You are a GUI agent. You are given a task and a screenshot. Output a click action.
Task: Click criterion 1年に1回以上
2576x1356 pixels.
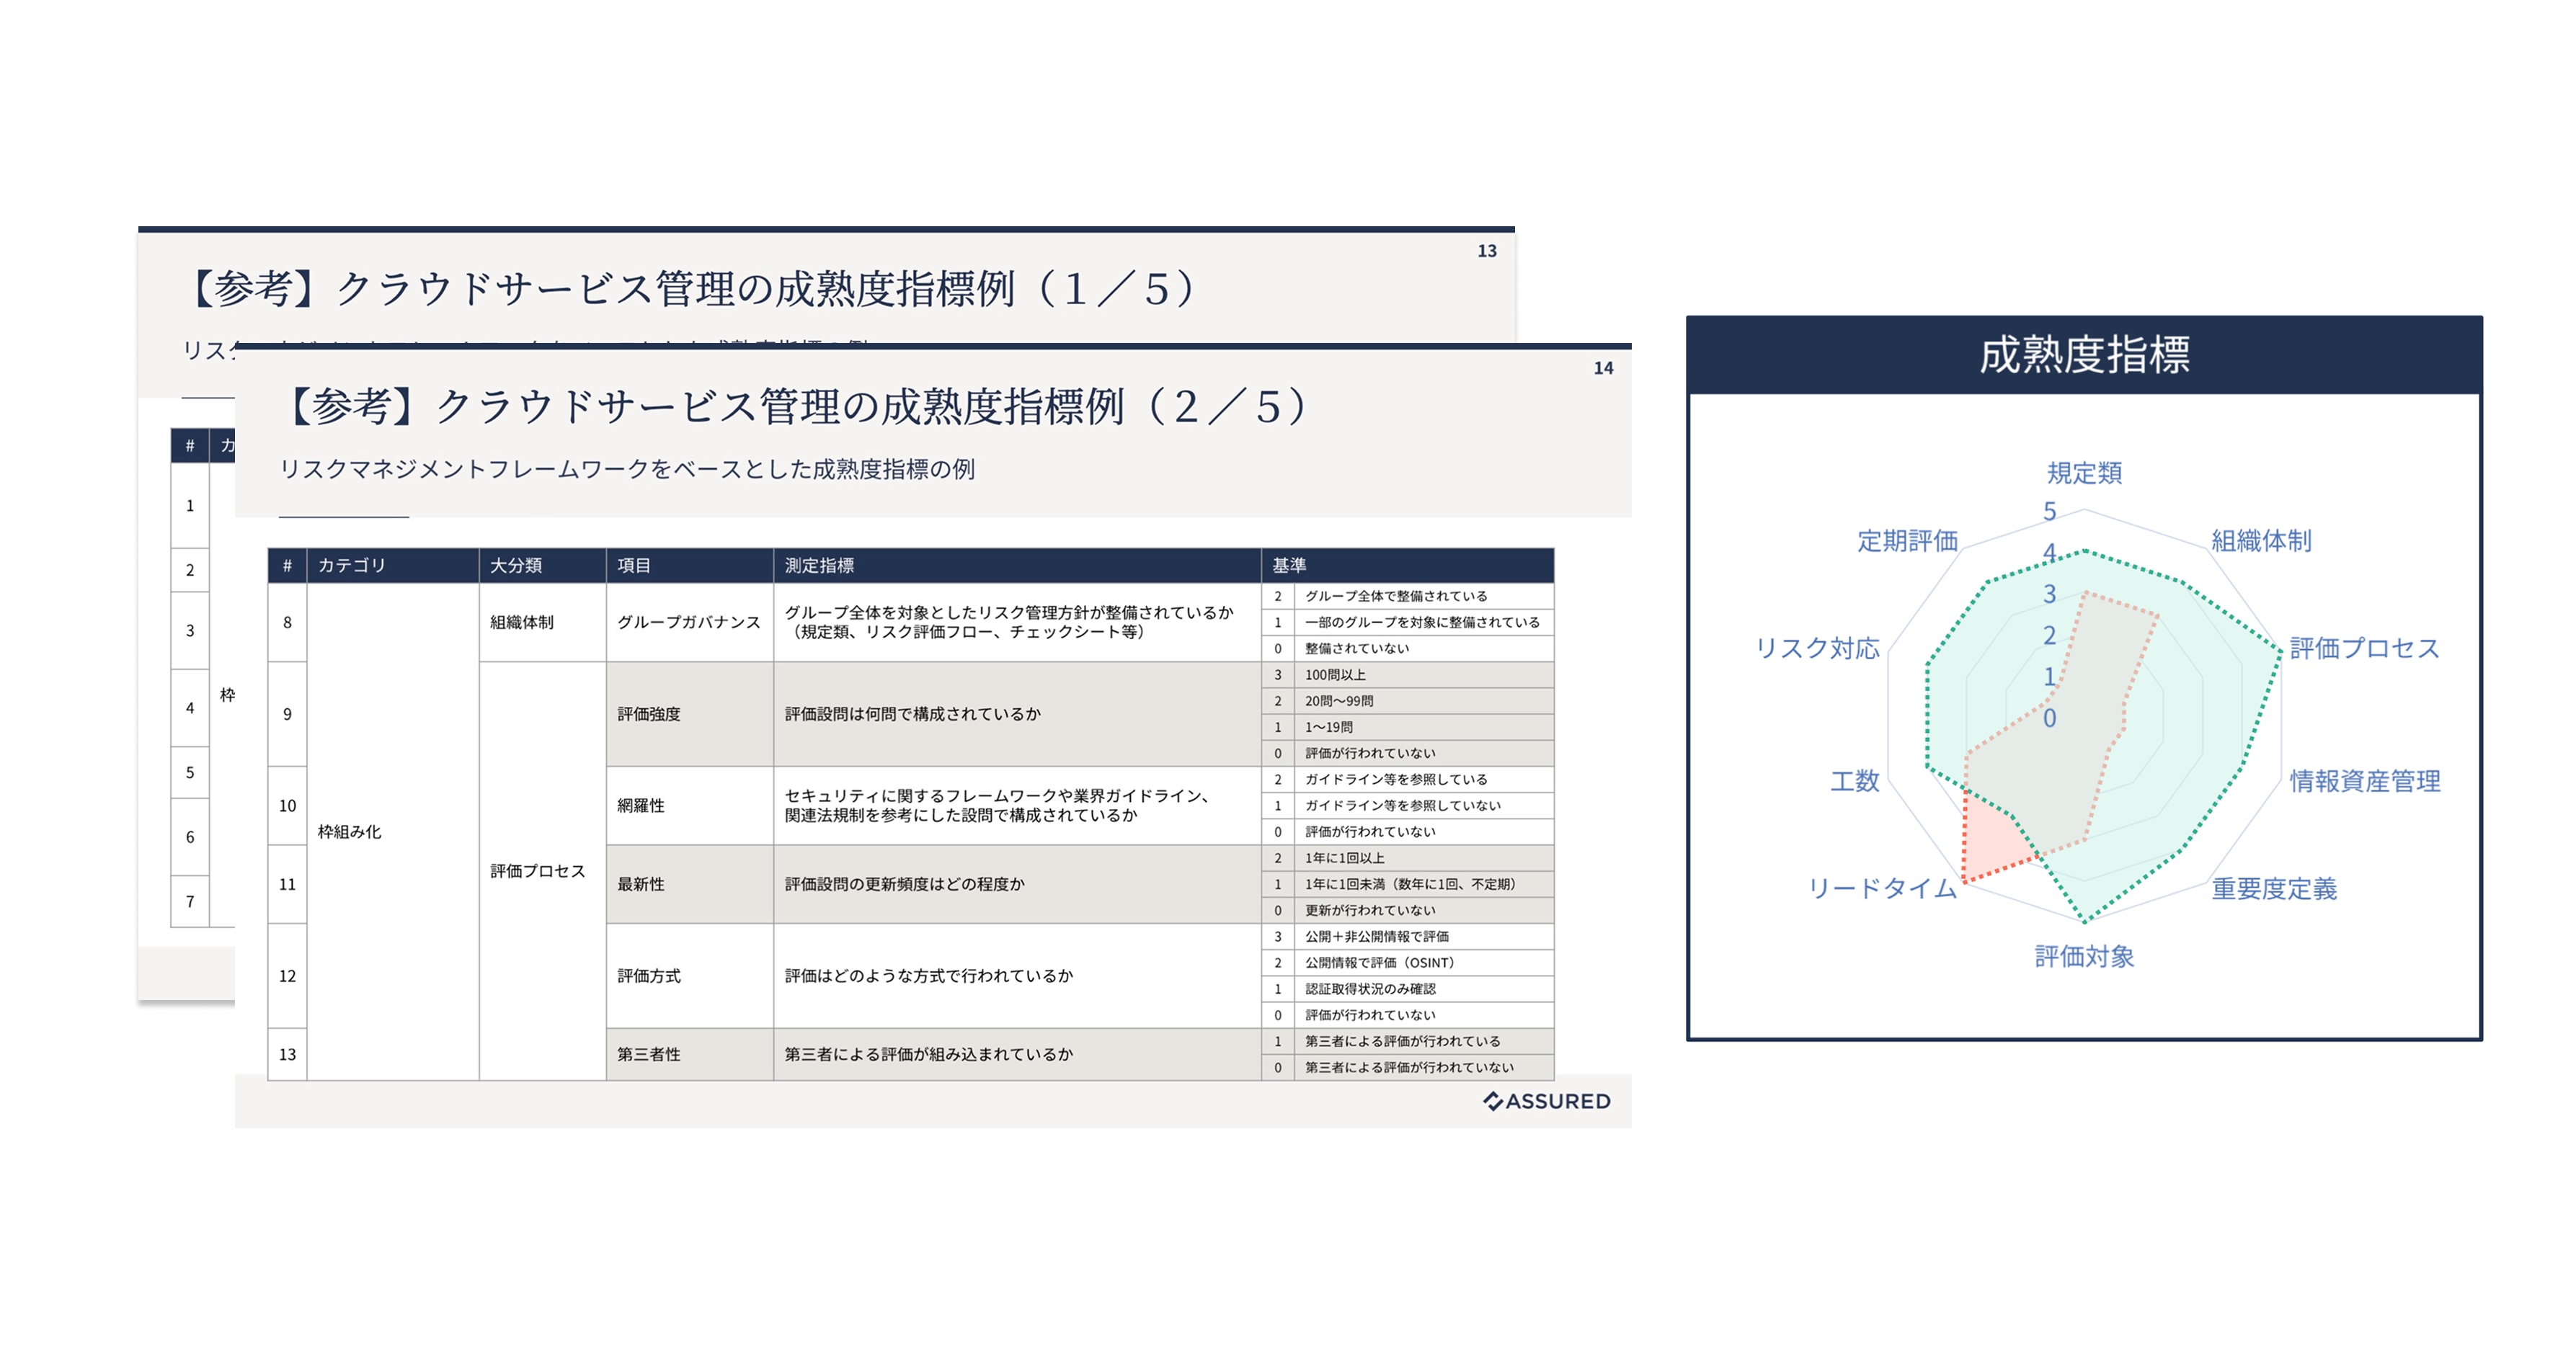pyautogui.click(x=1345, y=858)
